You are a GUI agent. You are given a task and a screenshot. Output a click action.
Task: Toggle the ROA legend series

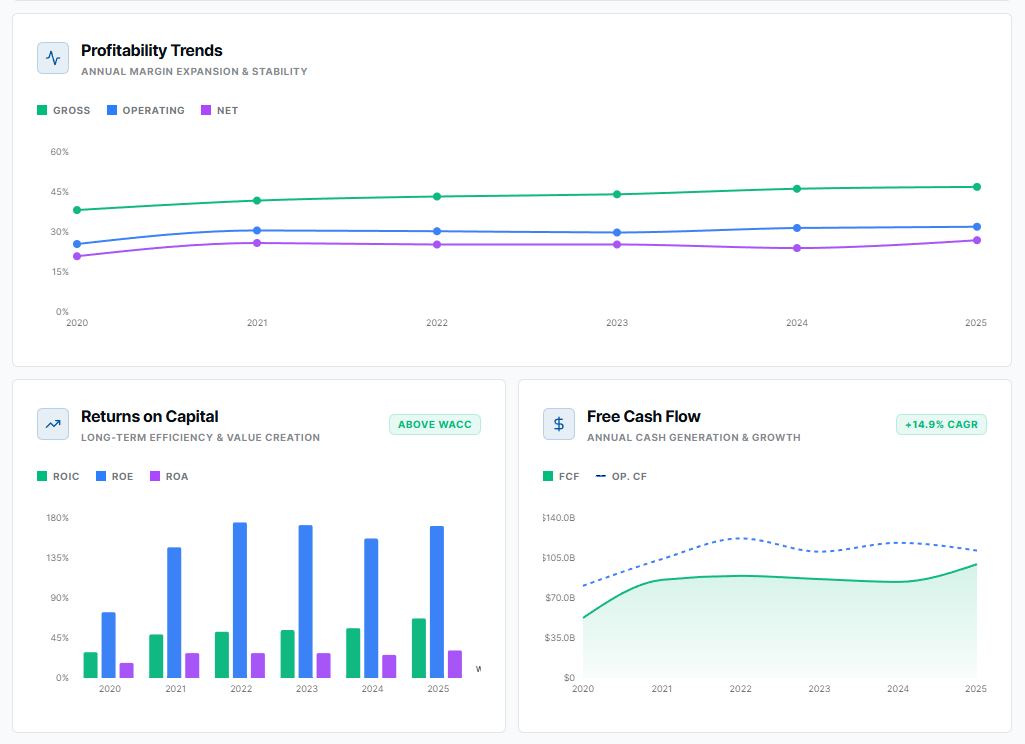pos(169,476)
